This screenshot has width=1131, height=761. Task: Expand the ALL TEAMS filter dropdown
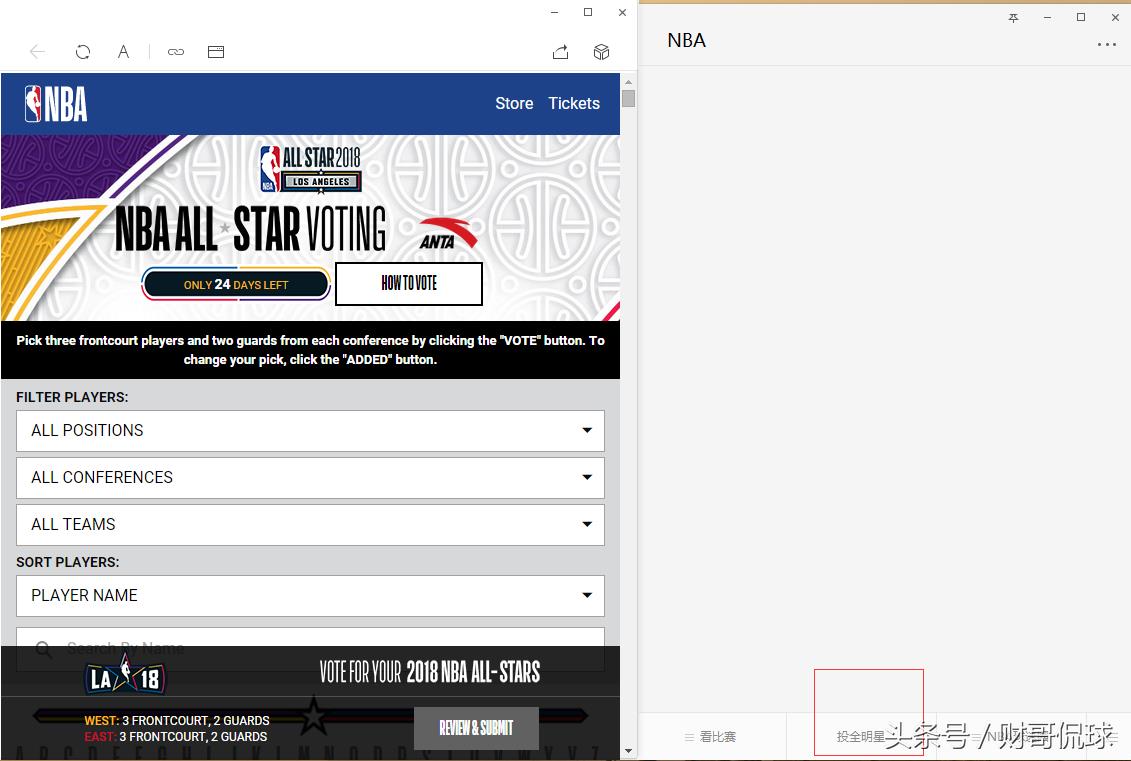pyautogui.click(x=310, y=524)
